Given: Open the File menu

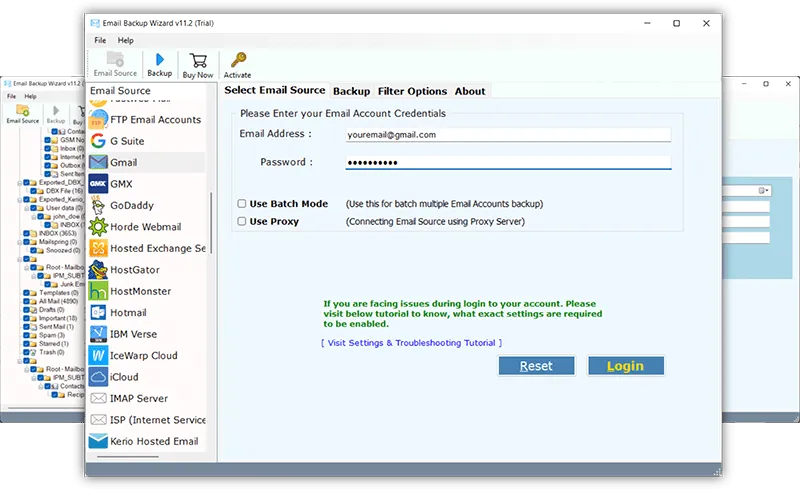Looking at the screenshot, I should 100,40.
